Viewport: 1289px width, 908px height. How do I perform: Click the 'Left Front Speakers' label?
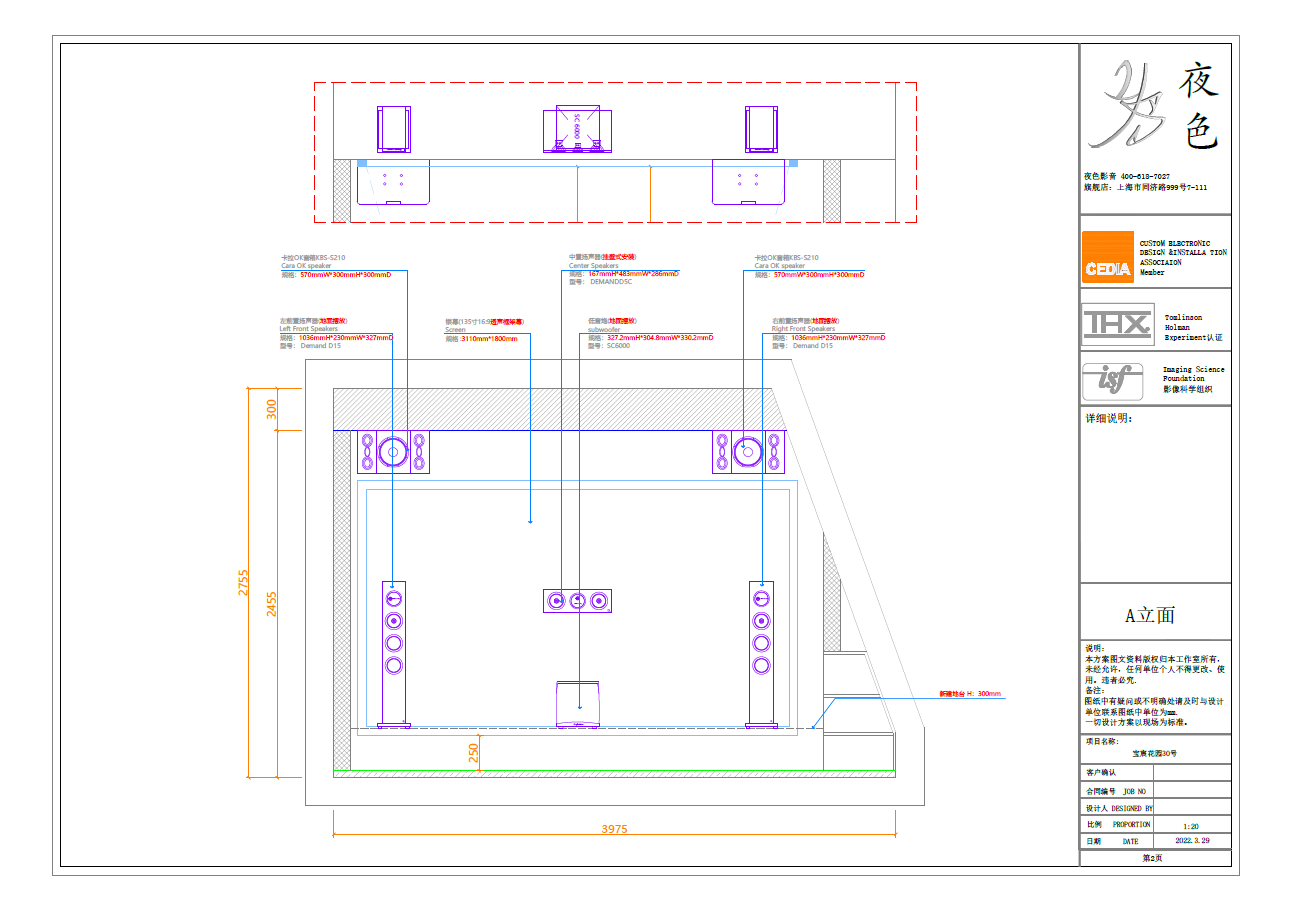click(x=308, y=329)
